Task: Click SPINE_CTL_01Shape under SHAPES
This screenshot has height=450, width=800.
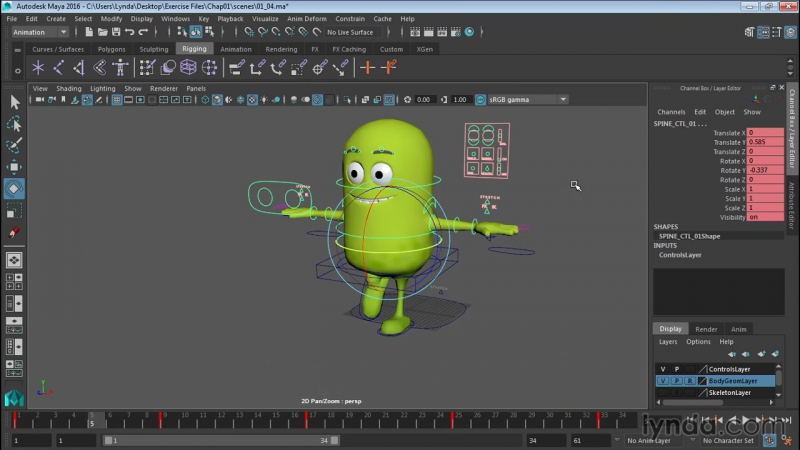Action: tap(689, 236)
